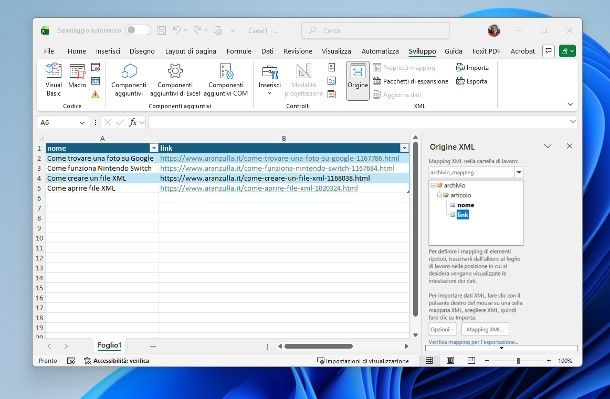Click the Excel search box
The height and width of the screenshot is (399, 610).
pyautogui.click(x=375, y=30)
